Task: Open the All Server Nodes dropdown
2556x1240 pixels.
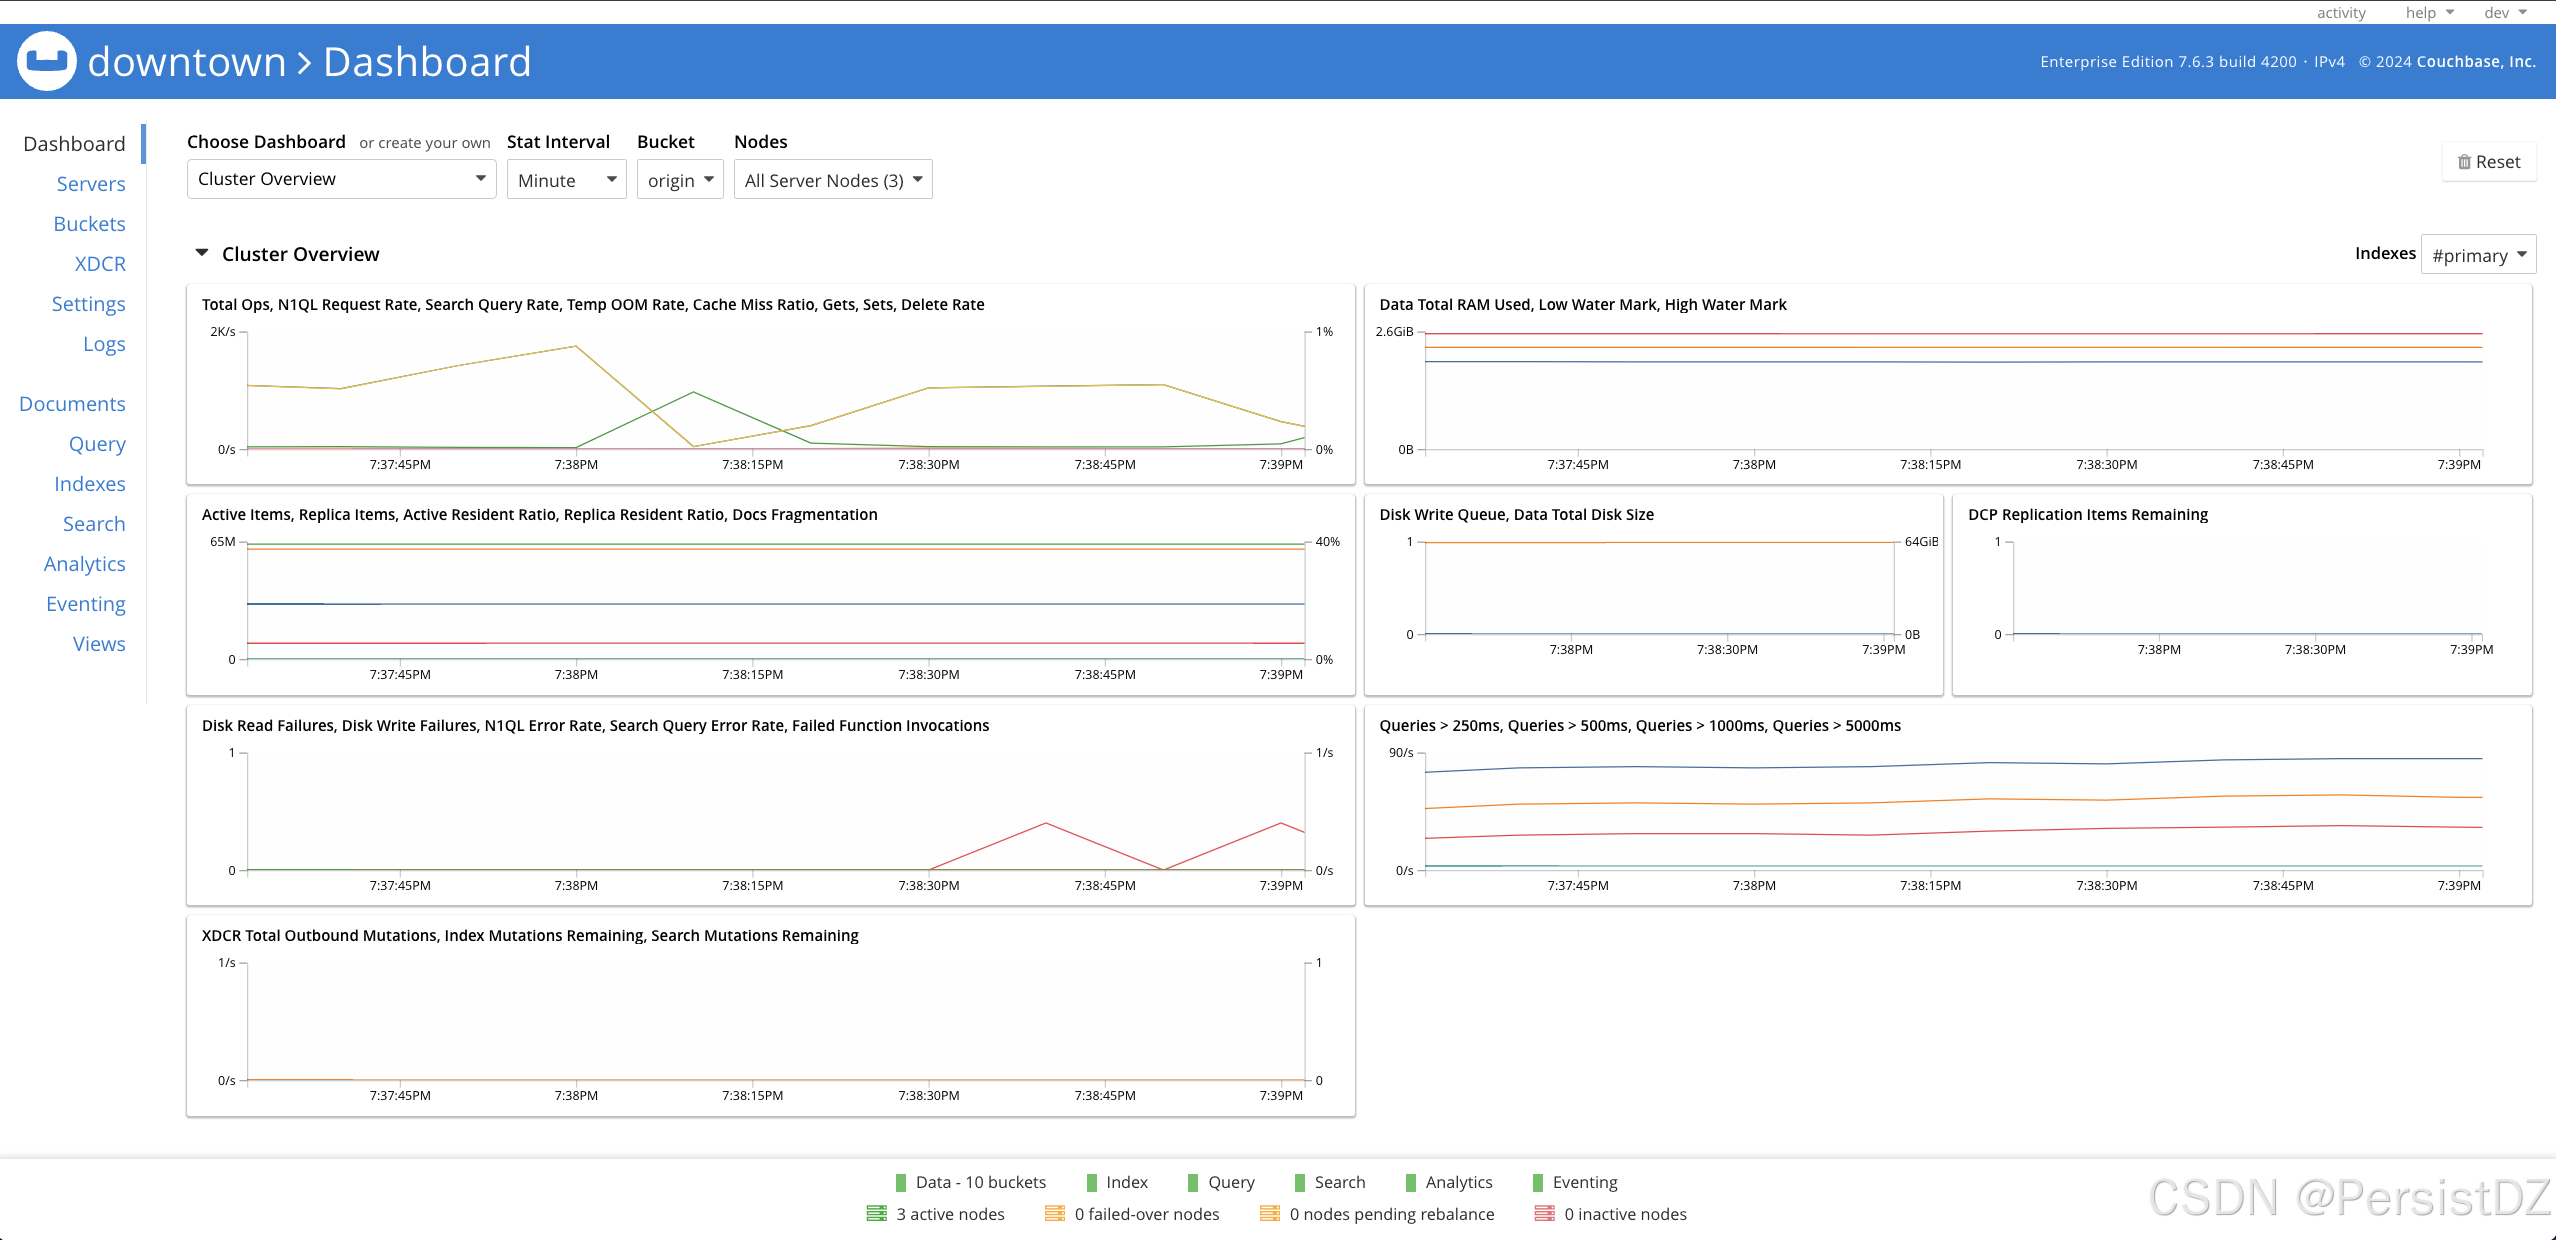Action: (x=833, y=180)
